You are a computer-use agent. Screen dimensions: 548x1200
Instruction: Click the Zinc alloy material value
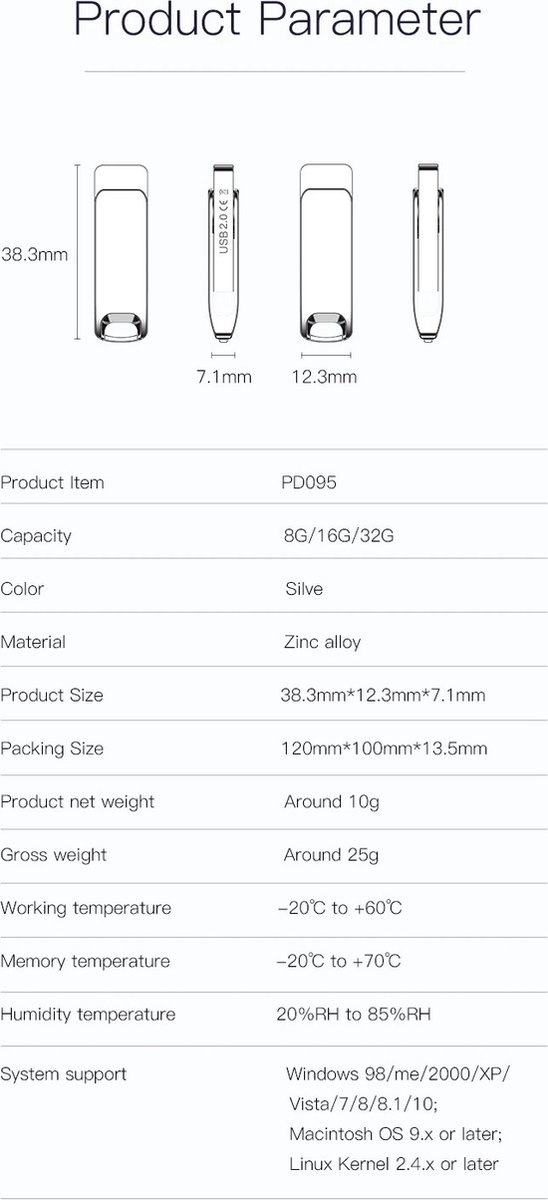coord(322,642)
